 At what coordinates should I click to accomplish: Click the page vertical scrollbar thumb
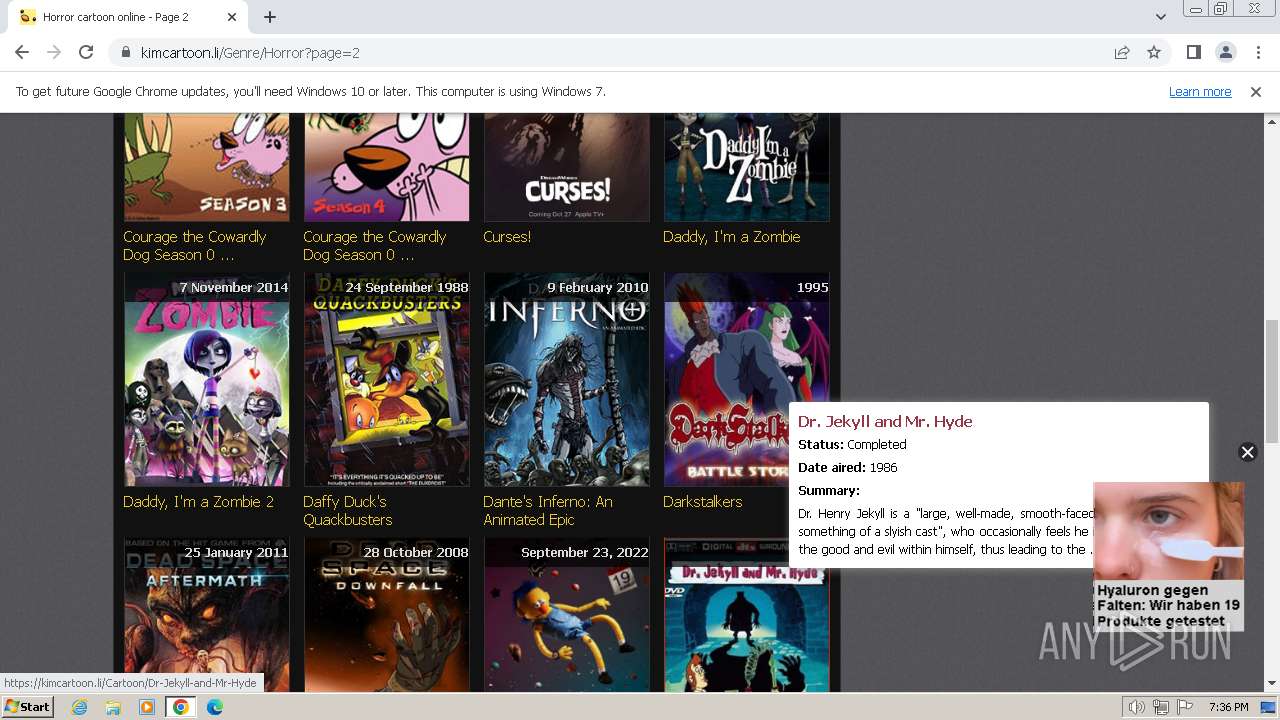tap(1271, 380)
